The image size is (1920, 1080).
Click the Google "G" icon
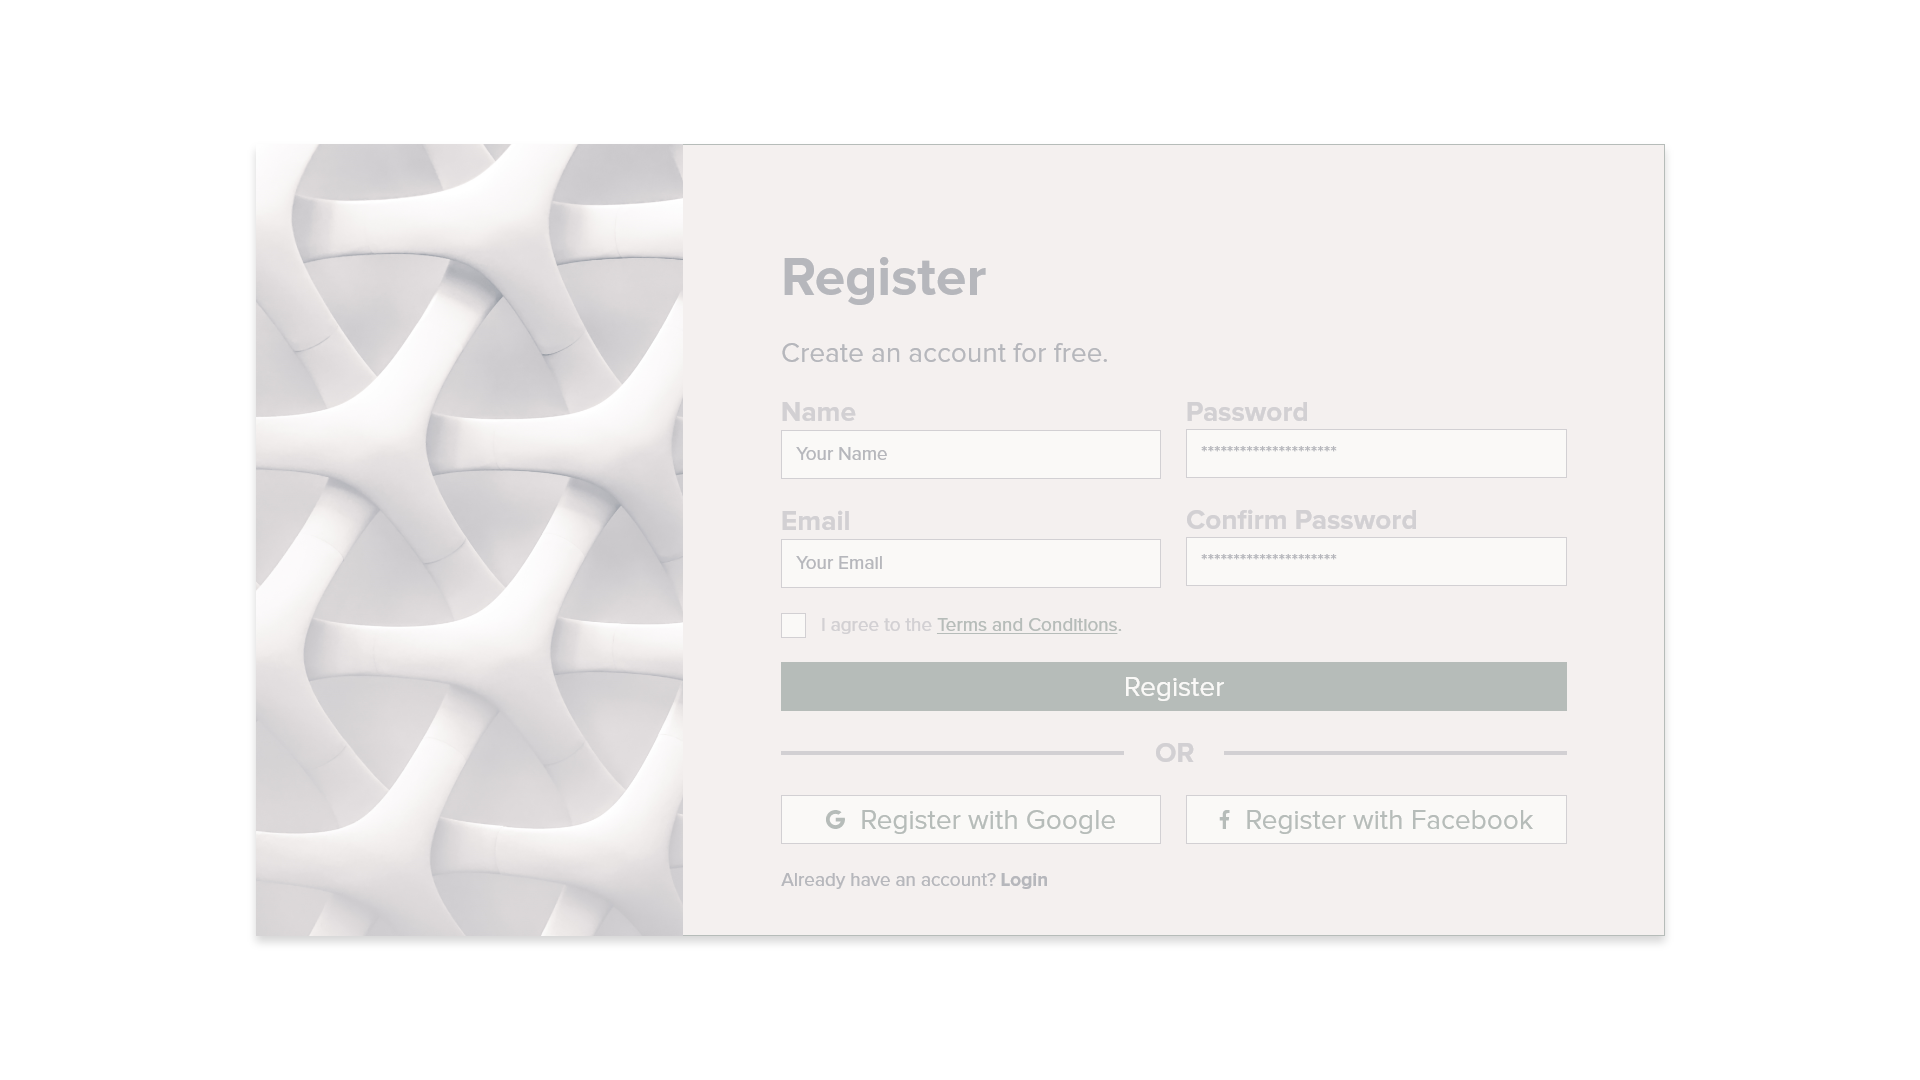coord(835,819)
